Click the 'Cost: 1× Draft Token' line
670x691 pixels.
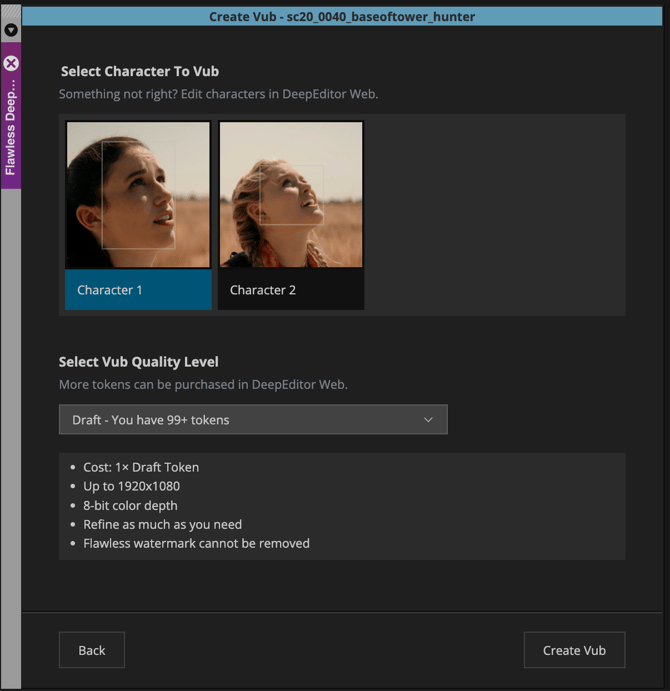[141, 467]
